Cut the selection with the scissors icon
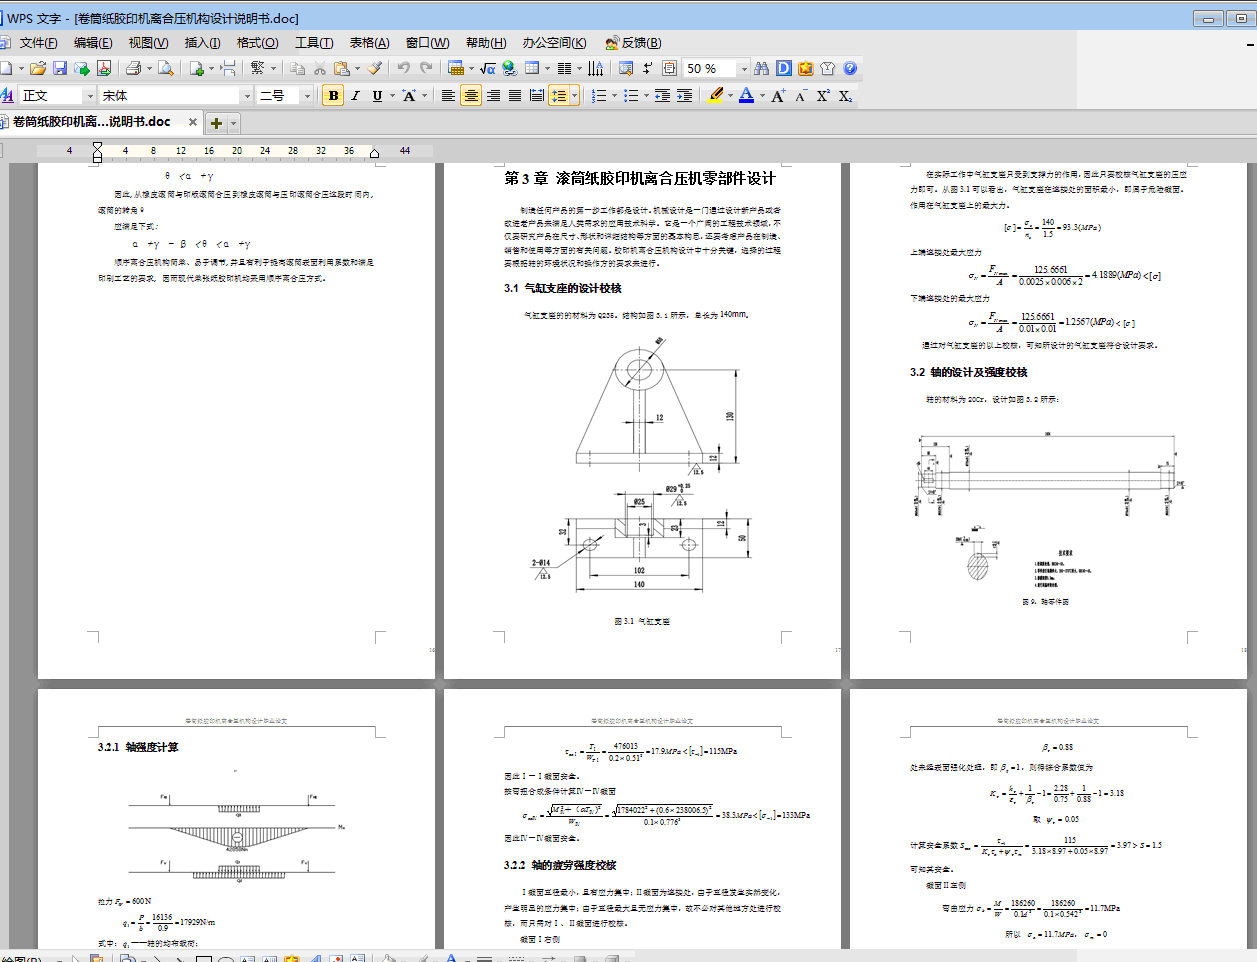 click(x=320, y=68)
